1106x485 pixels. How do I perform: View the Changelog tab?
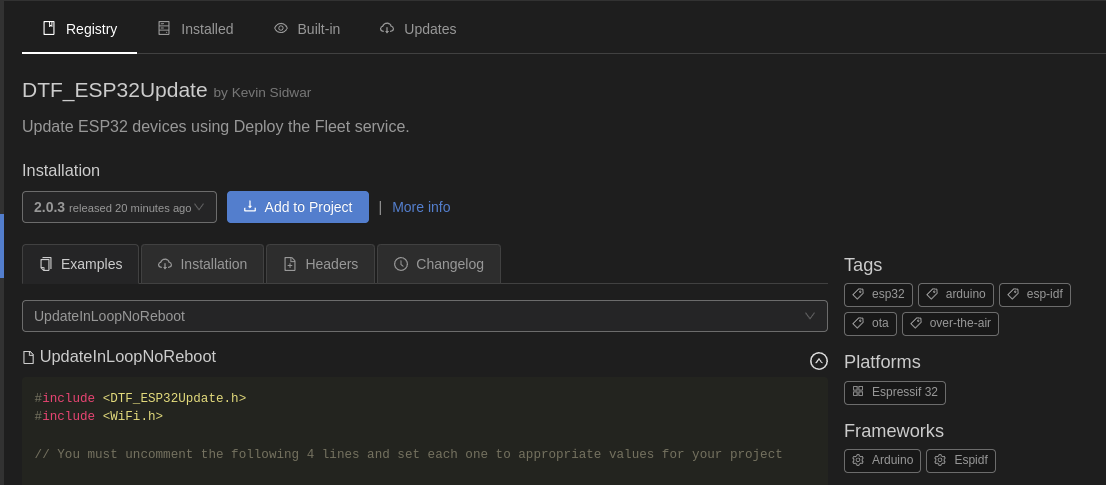click(439, 264)
